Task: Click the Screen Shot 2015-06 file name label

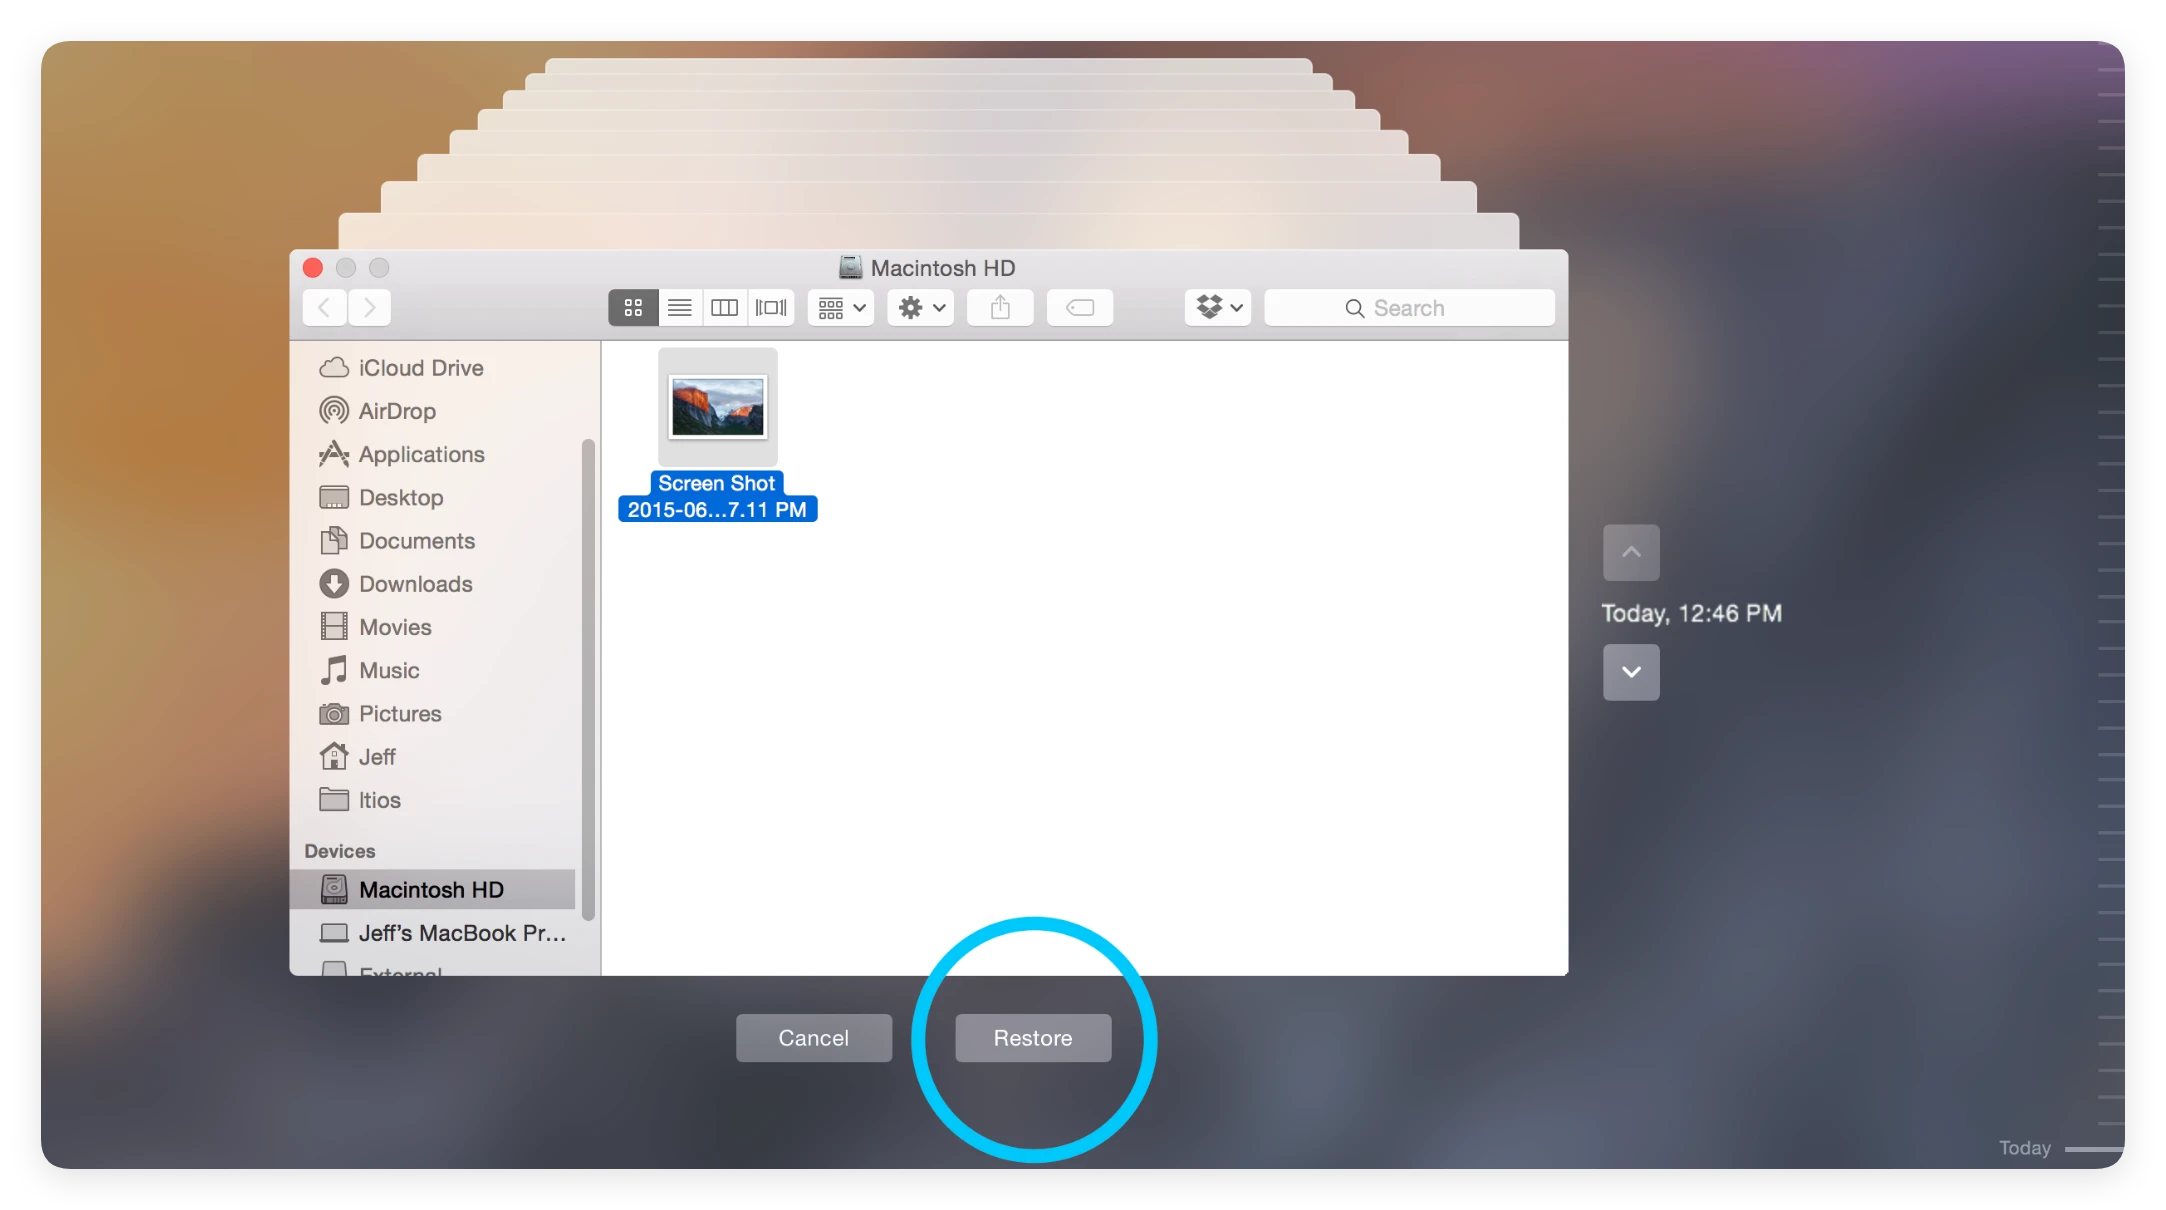Action: 717,497
